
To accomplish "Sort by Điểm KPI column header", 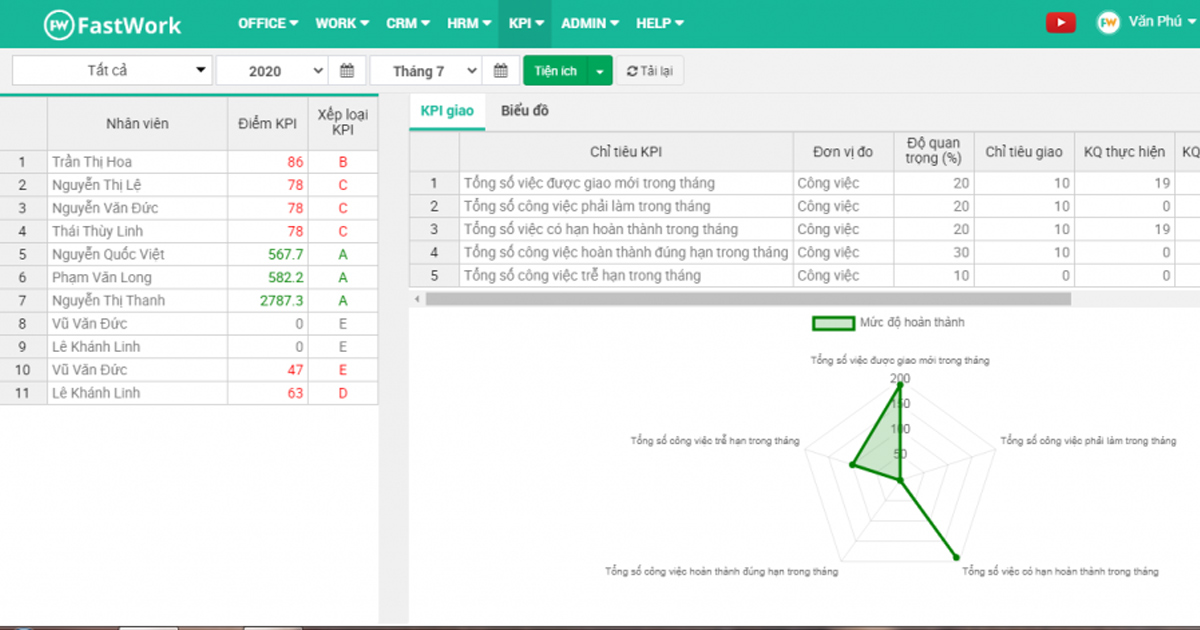I will pos(267,124).
